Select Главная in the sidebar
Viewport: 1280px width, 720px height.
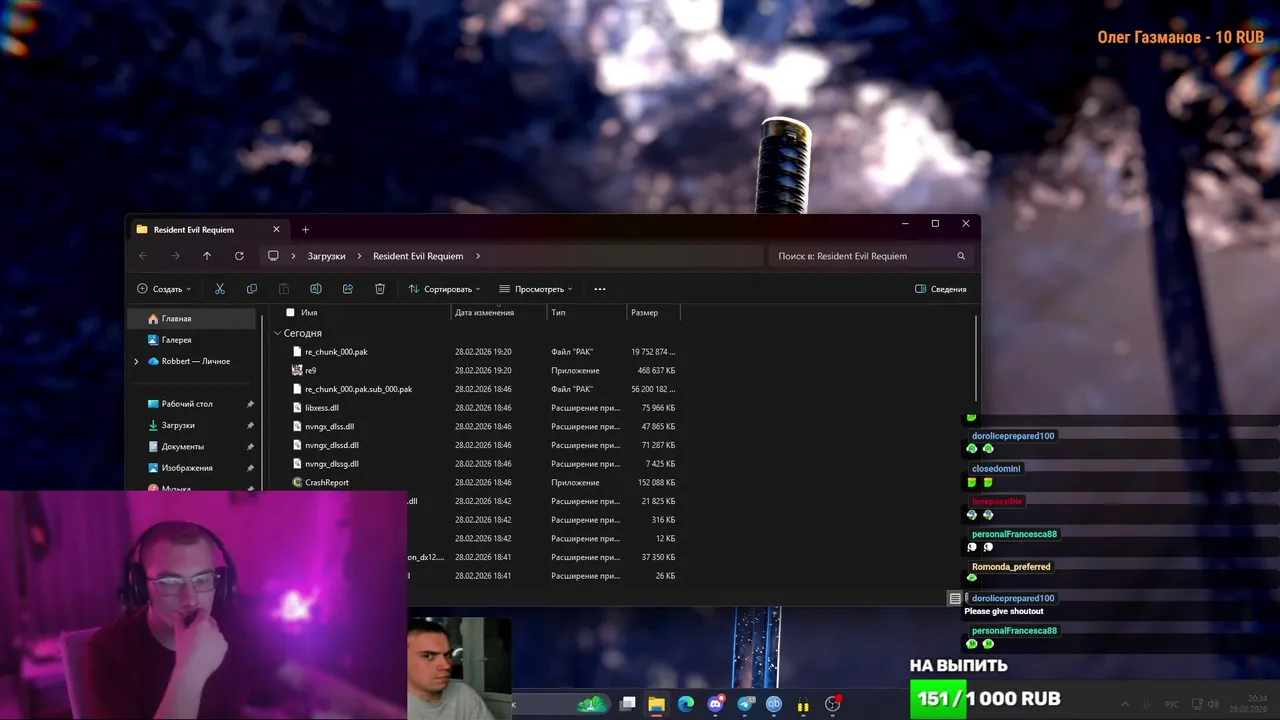point(192,318)
